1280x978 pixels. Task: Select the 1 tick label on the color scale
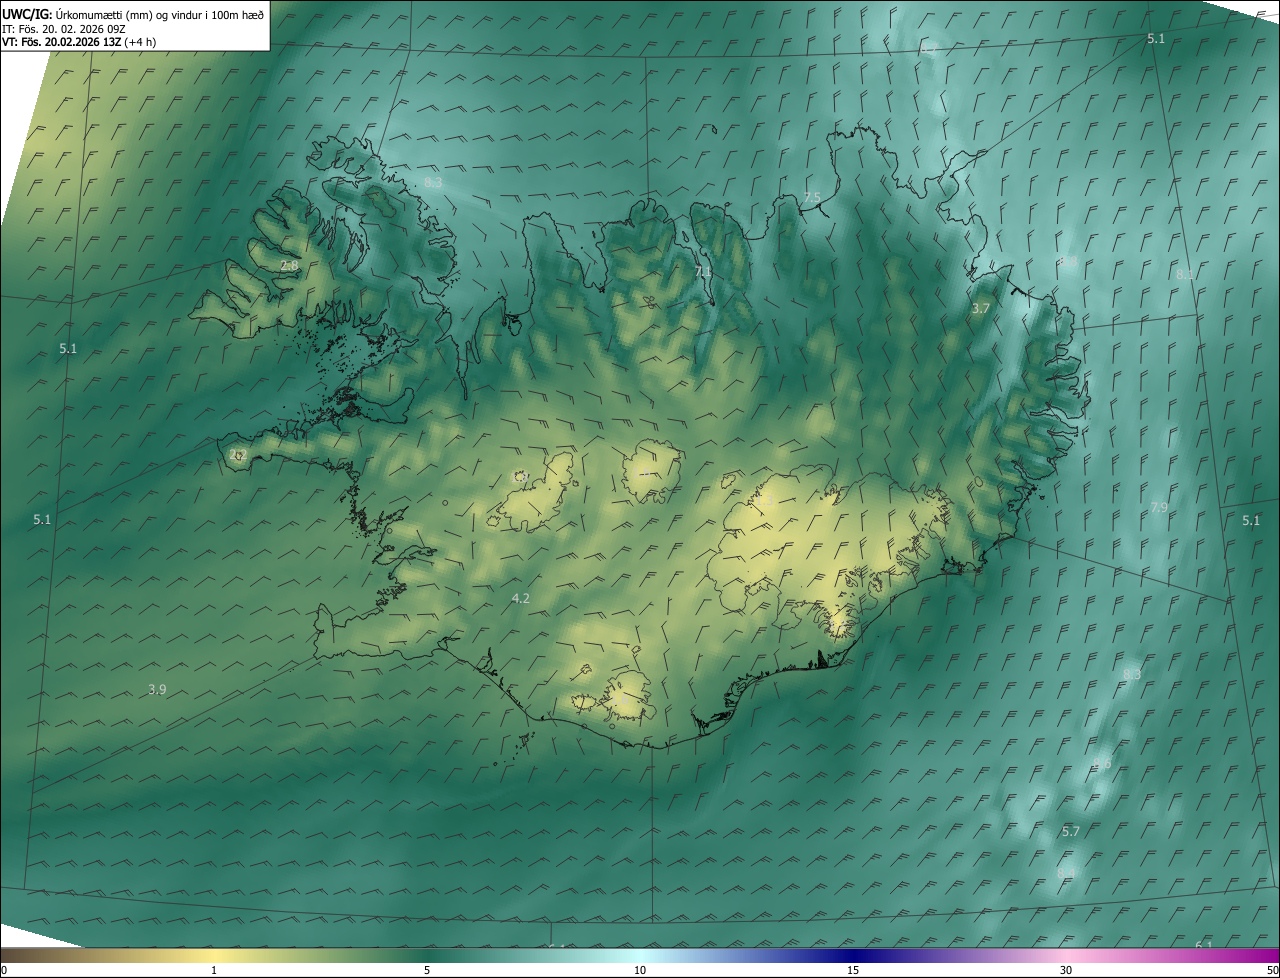pyautogui.click(x=214, y=970)
